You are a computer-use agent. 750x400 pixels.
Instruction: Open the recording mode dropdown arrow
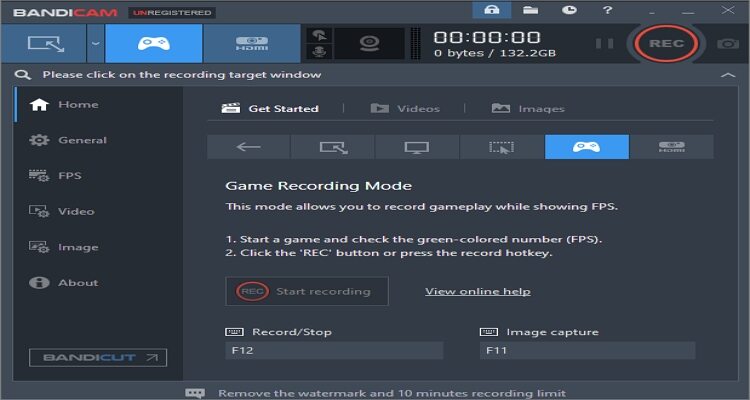click(96, 44)
